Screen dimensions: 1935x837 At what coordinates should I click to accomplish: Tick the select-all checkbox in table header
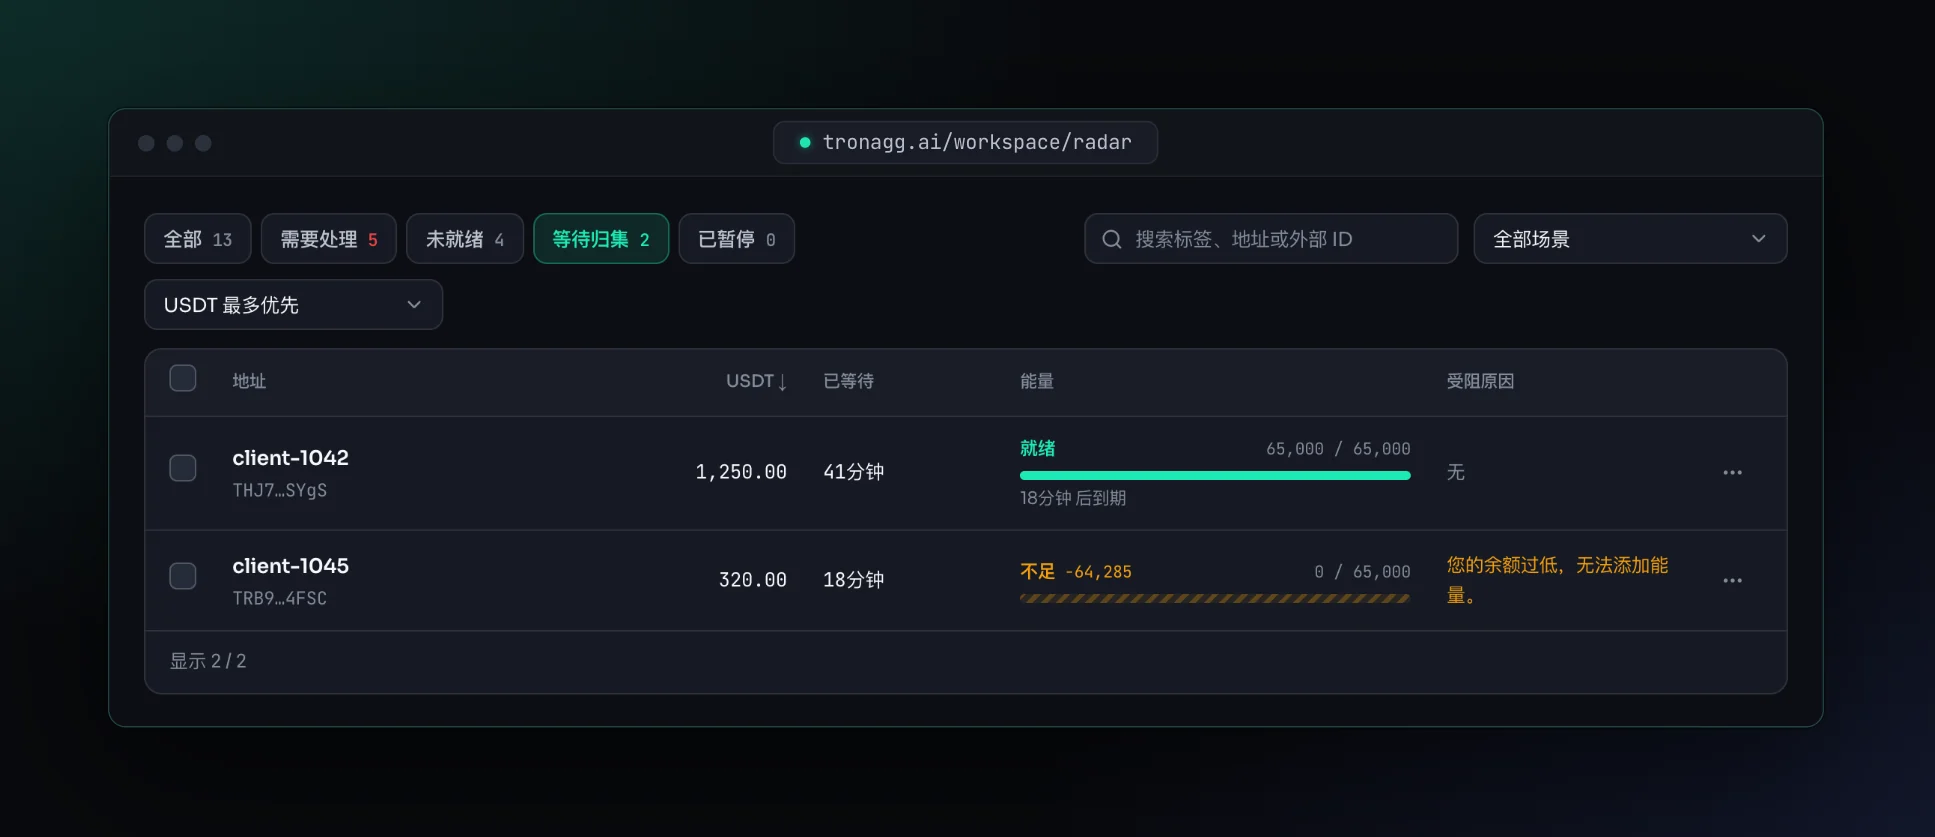(x=183, y=378)
